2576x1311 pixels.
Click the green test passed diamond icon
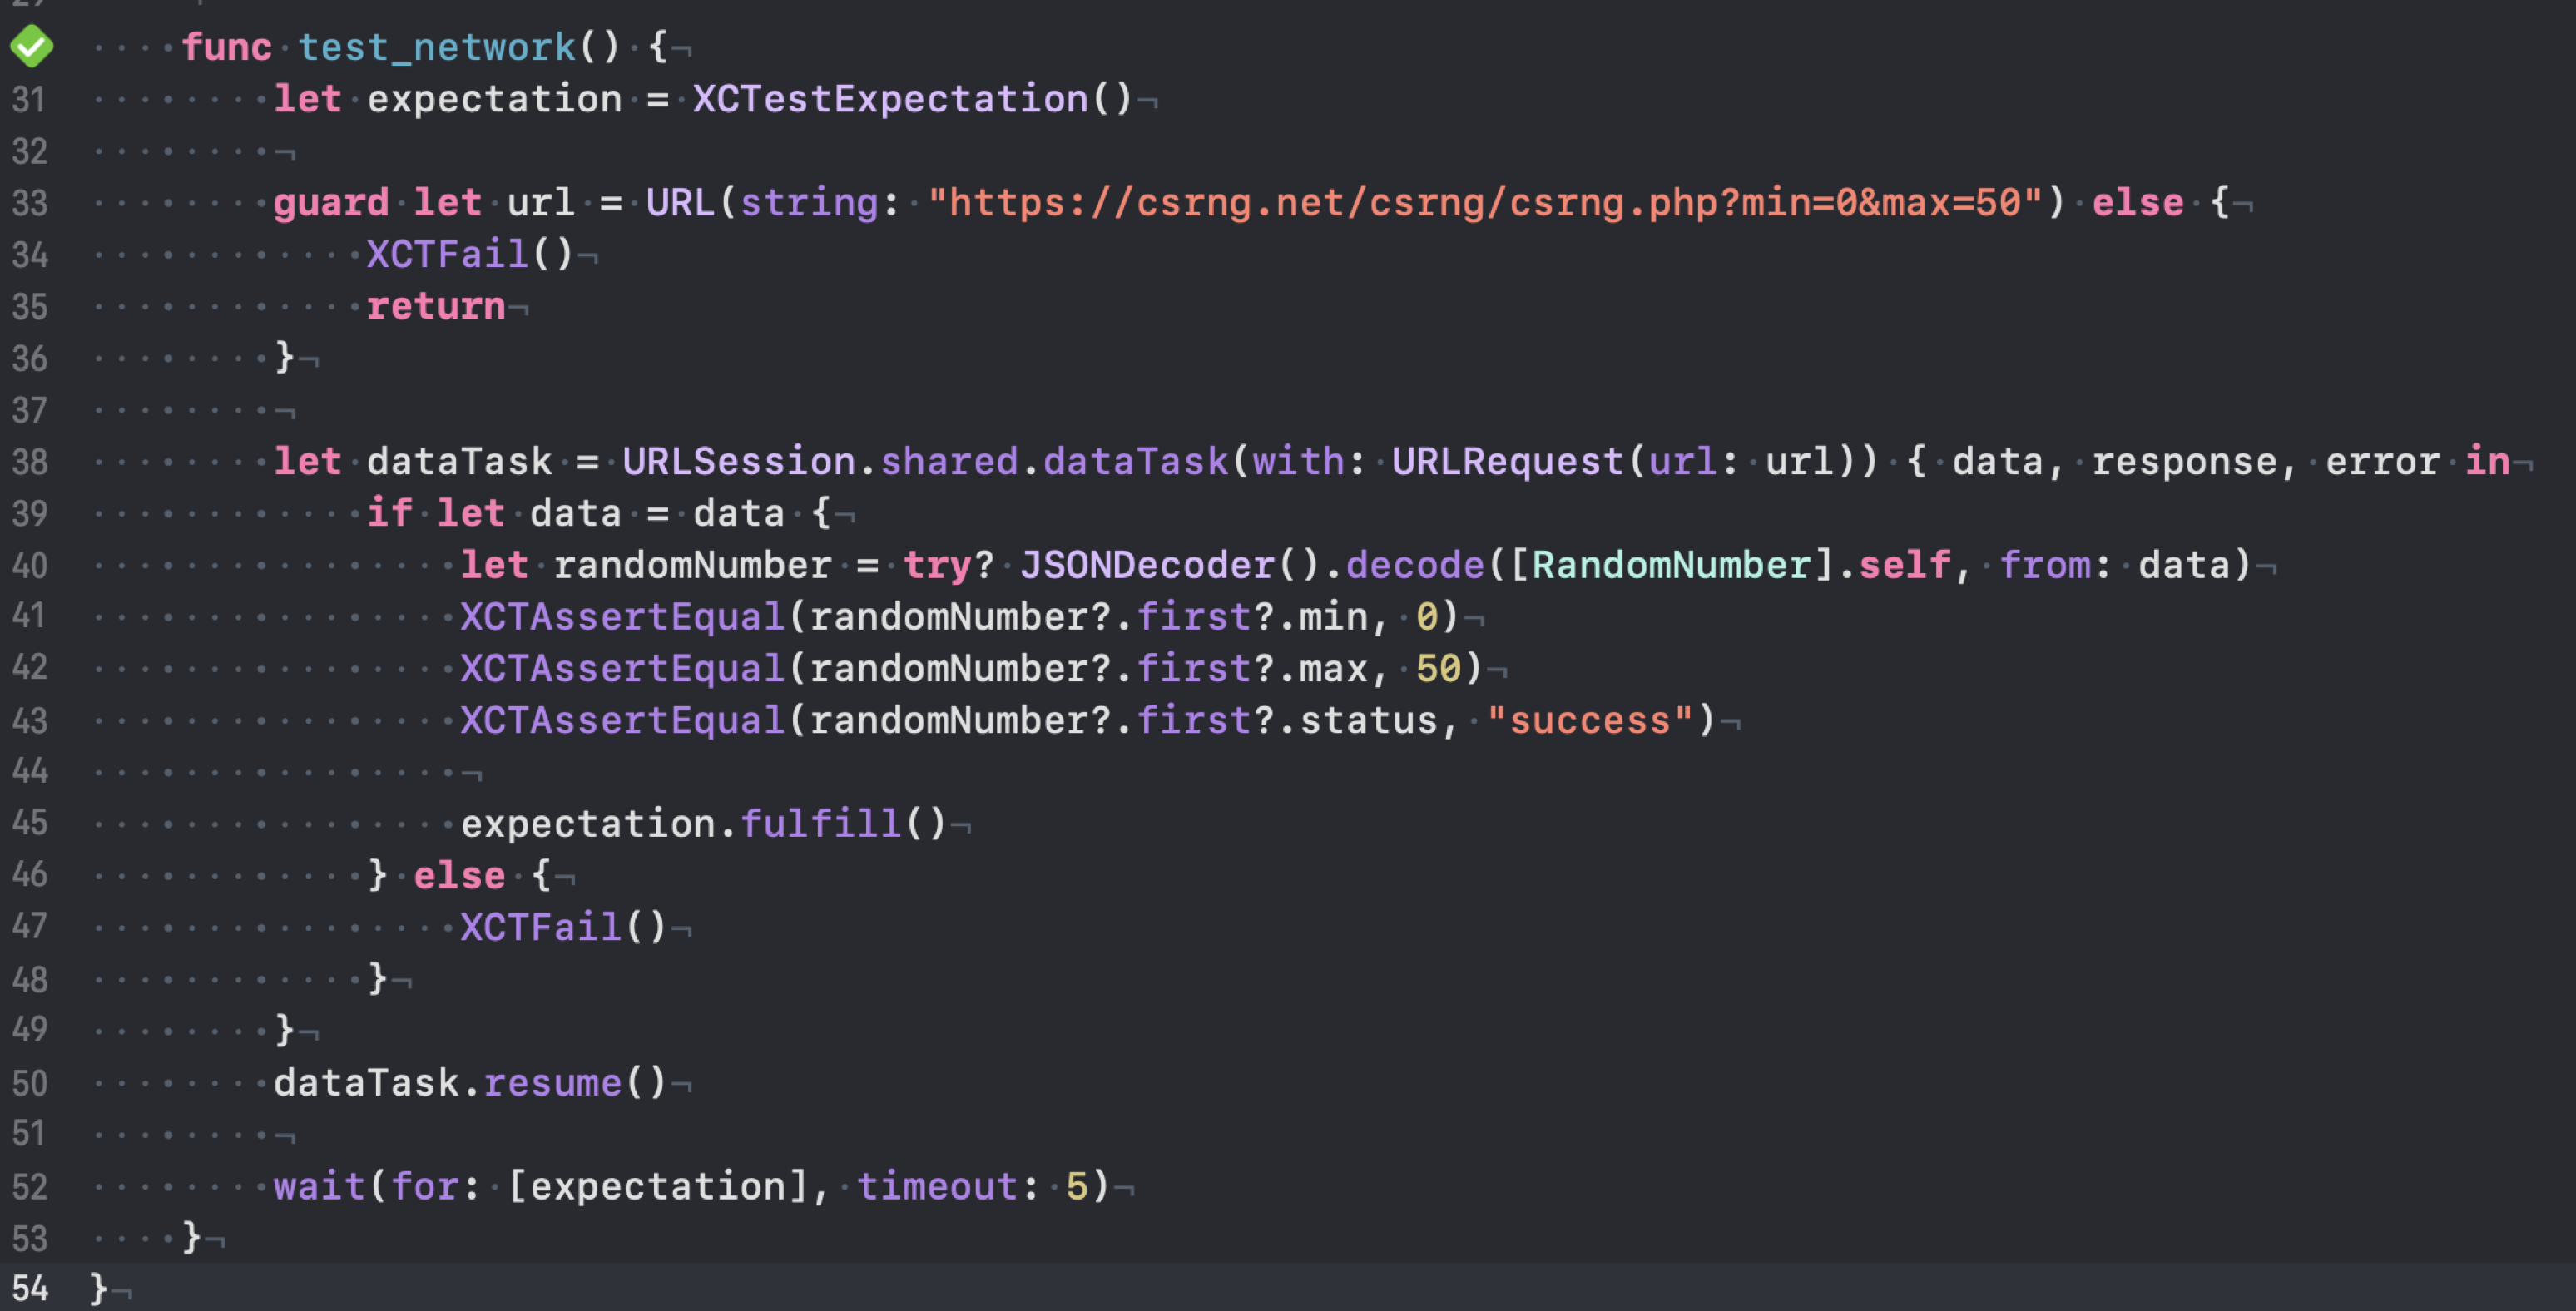pyautogui.click(x=31, y=46)
